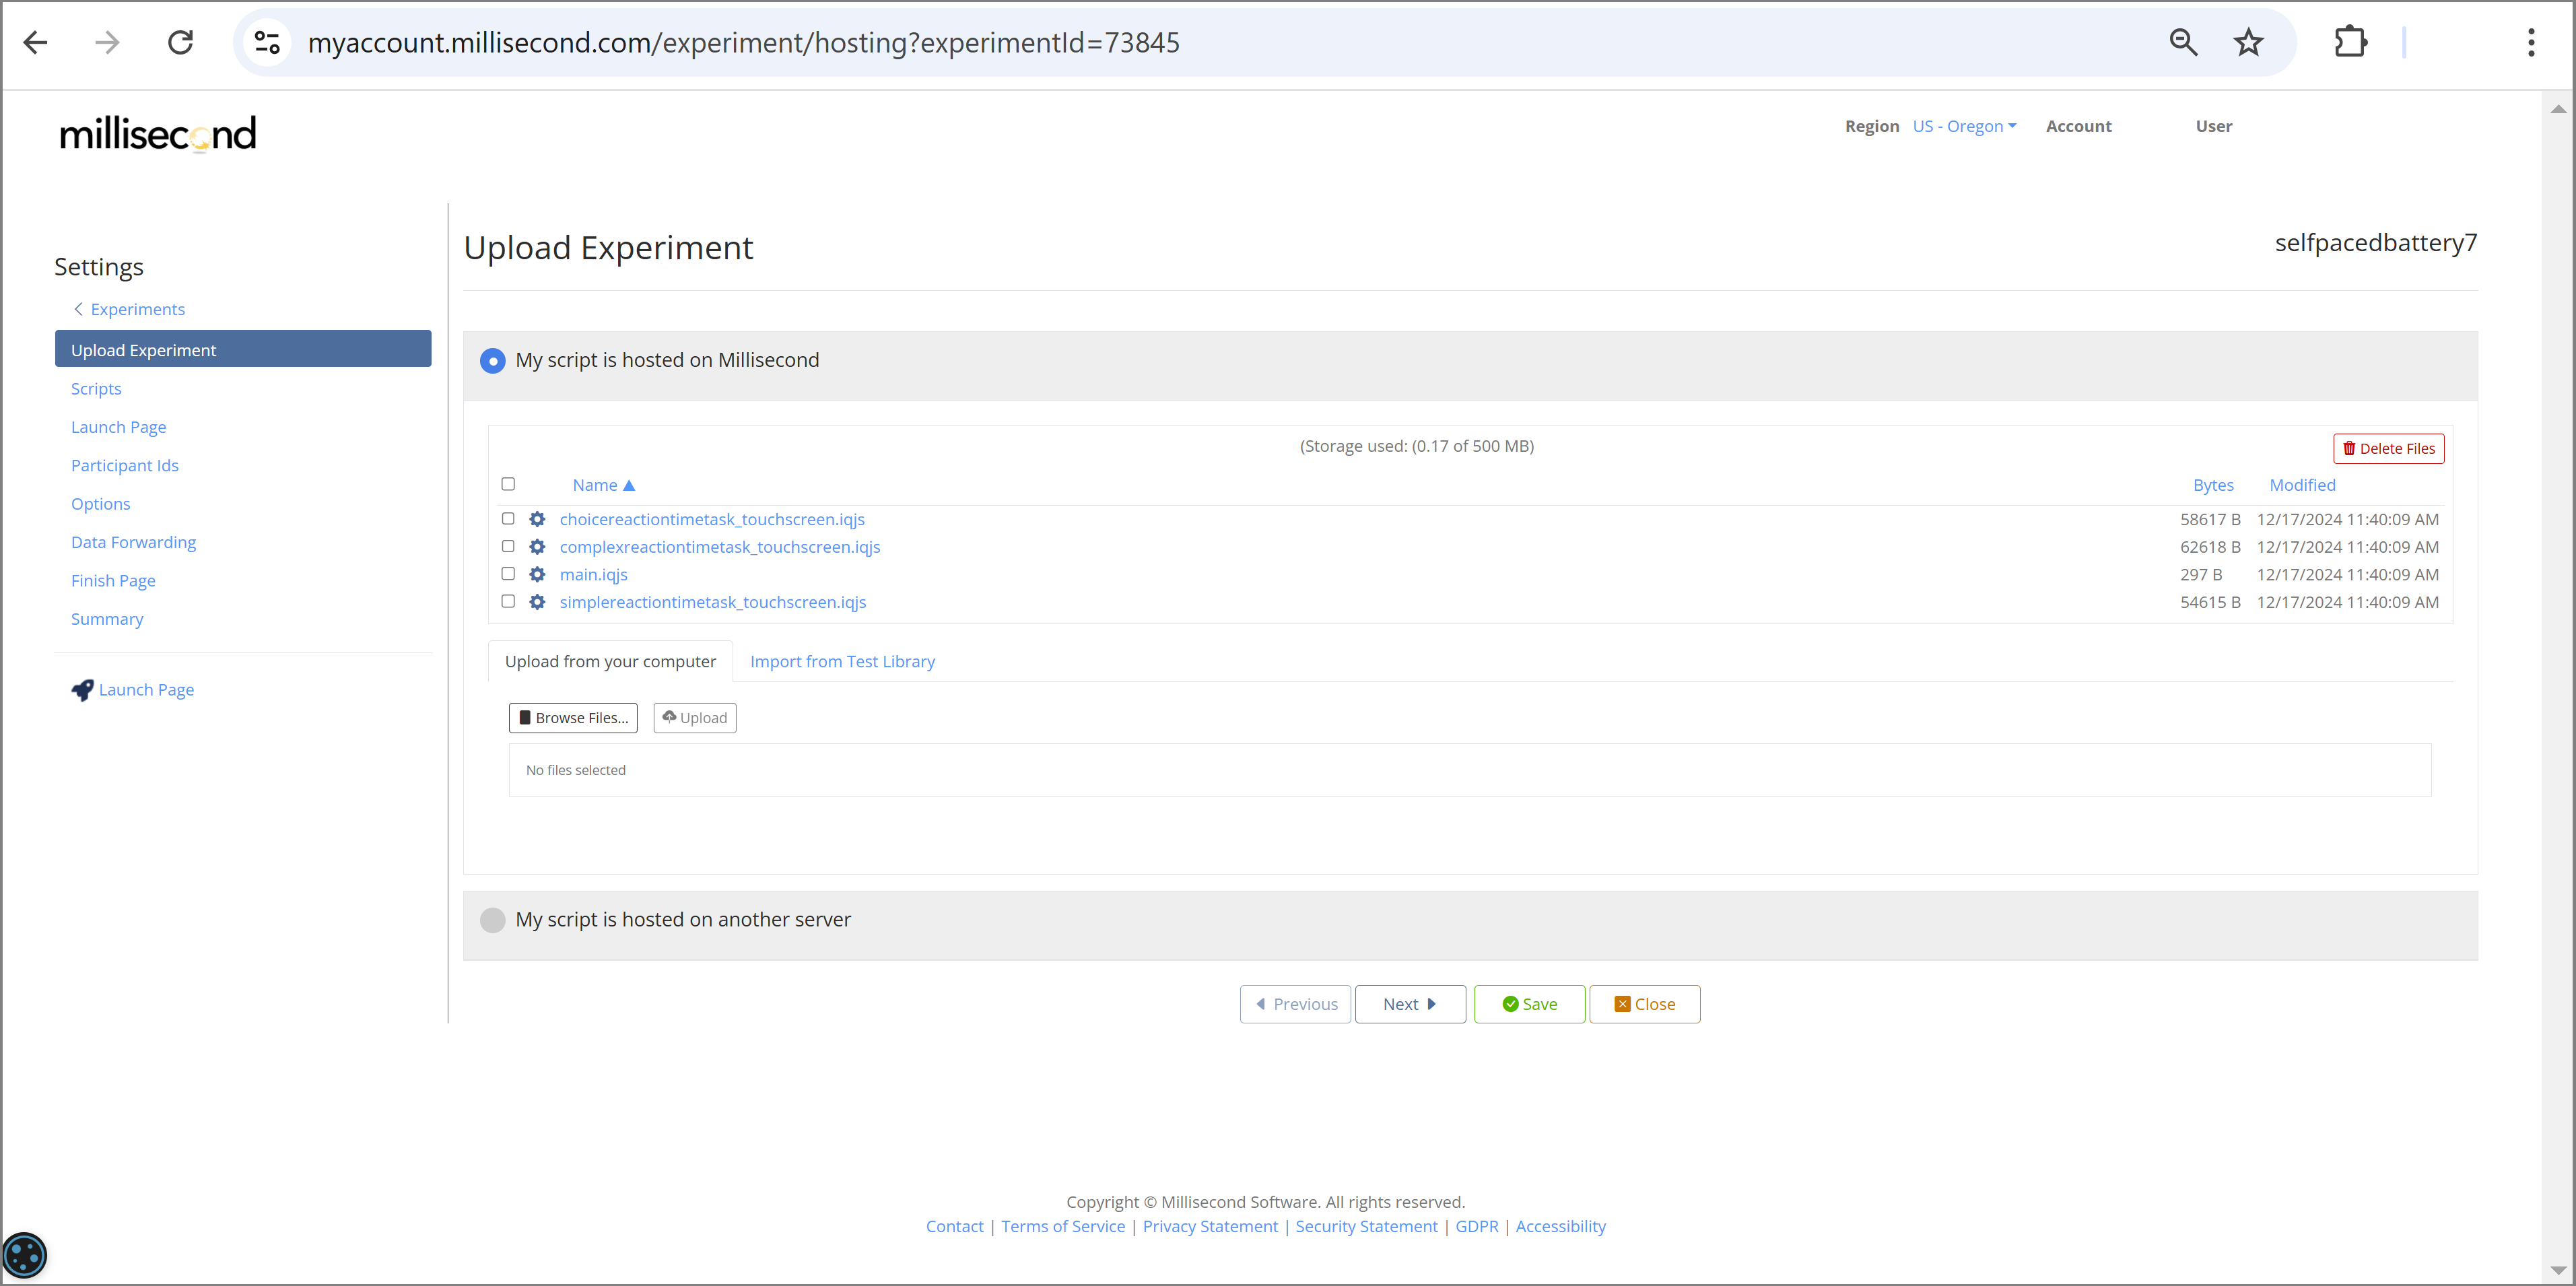Select Upload Experiment sidebar item
Screen dimensions: 2576x1286
point(243,349)
